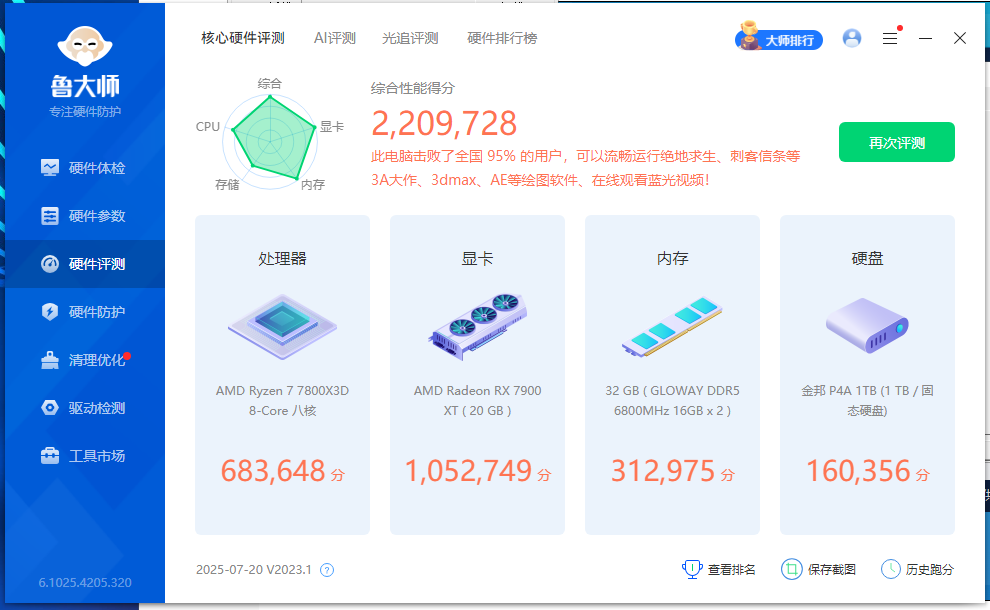Click the 鲁大师 mascot logo
990x610 pixels.
tap(85, 46)
